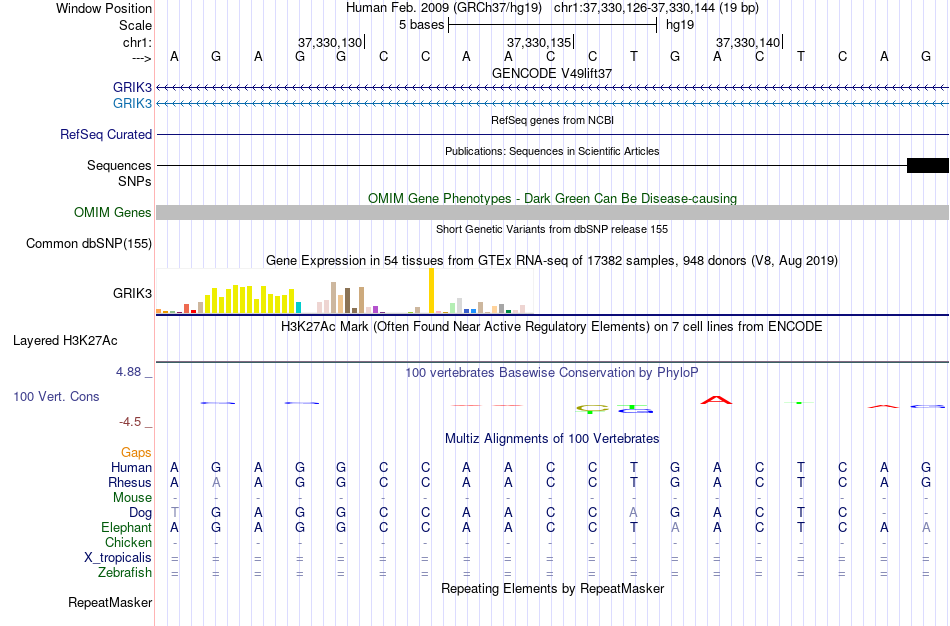950x626 pixels.
Task: Click position marker 37,330,140
Action: (x=748, y=42)
